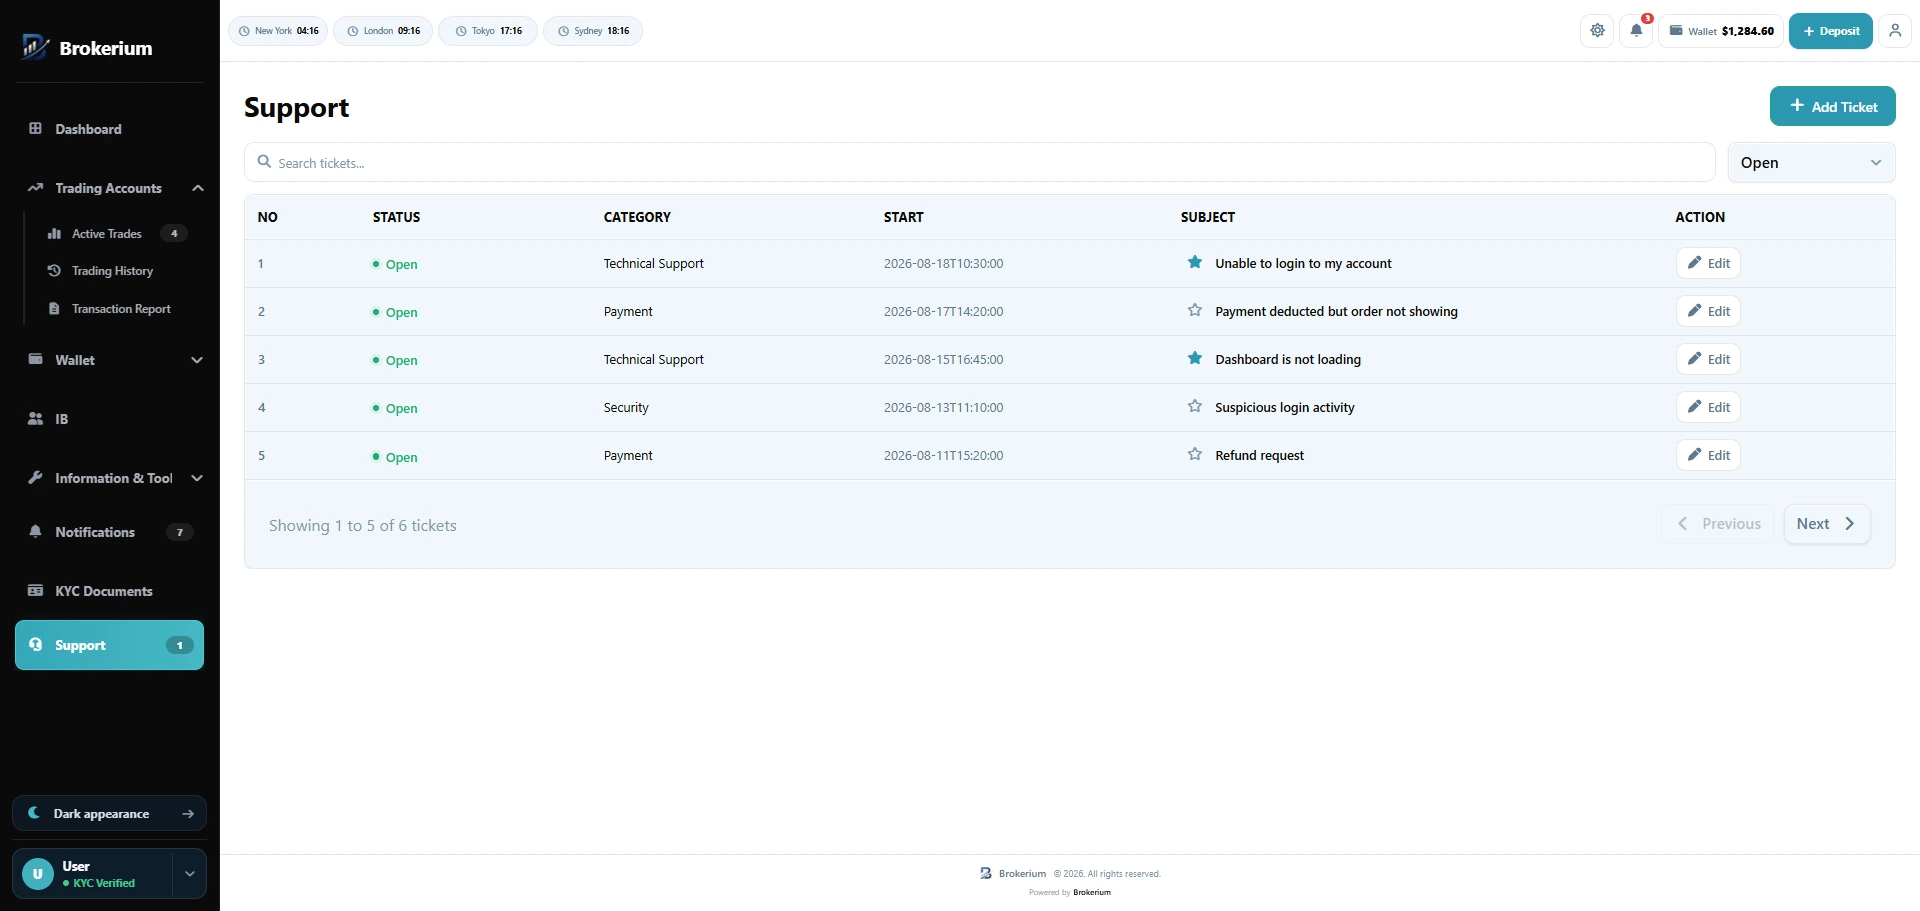Edit the Payment deducted ticket
This screenshot has height=911, width=1920.
coord(1708,311)
